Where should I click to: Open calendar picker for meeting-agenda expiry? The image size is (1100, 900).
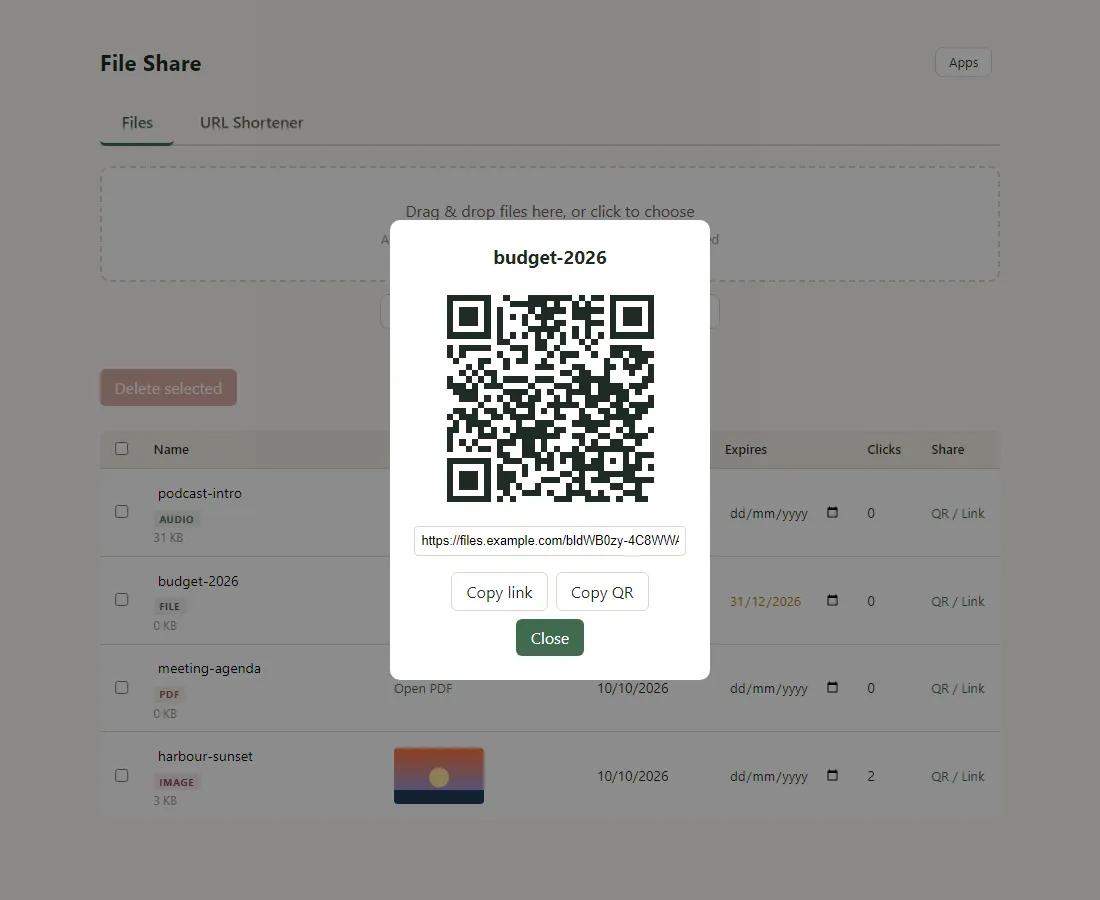click(832, 687)
